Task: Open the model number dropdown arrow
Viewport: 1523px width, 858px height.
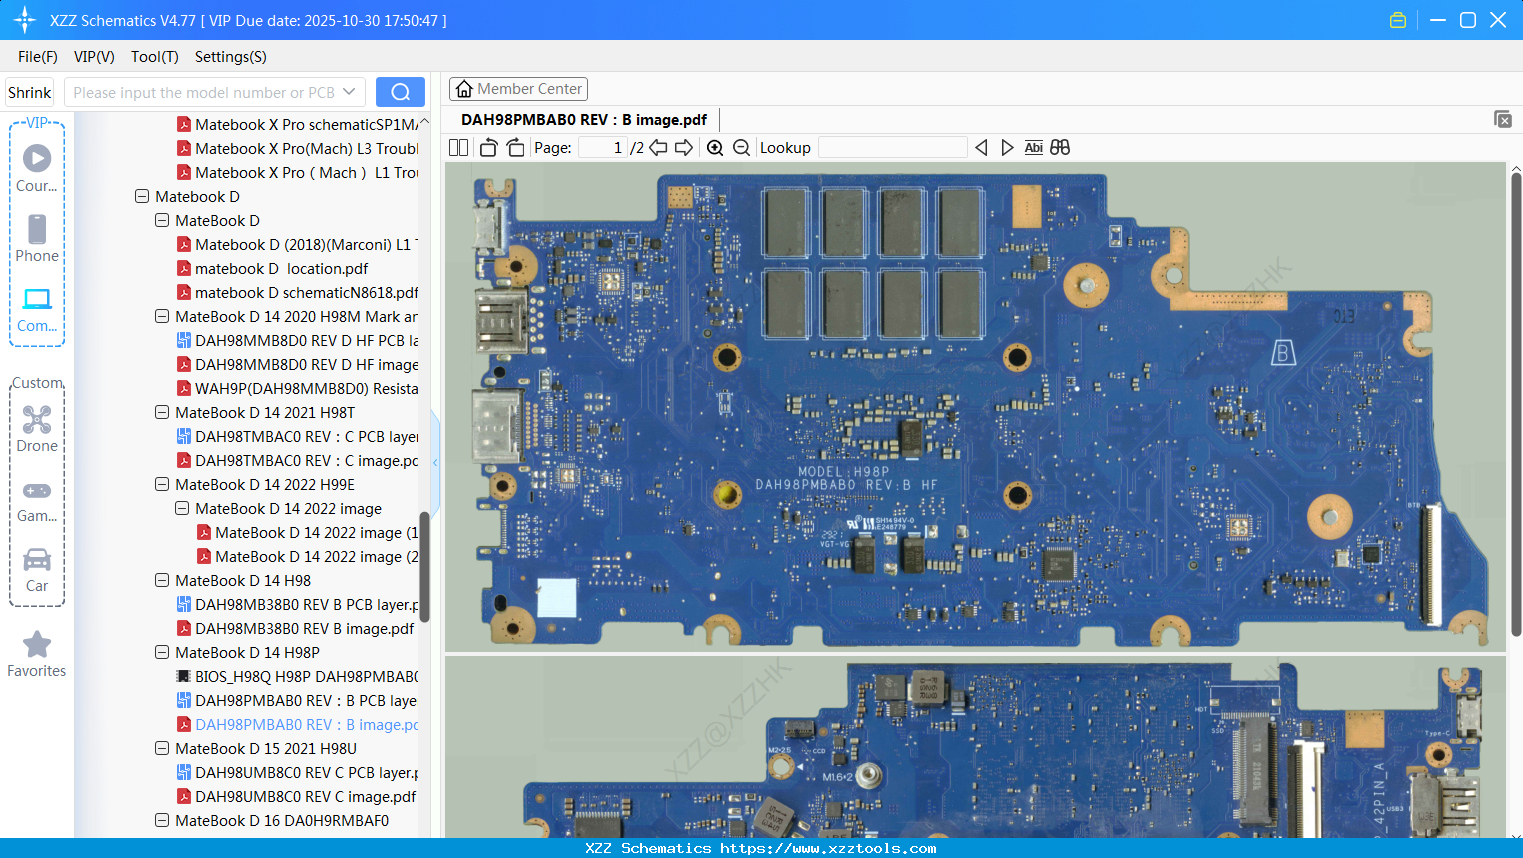Action: (x=349, y=92)
